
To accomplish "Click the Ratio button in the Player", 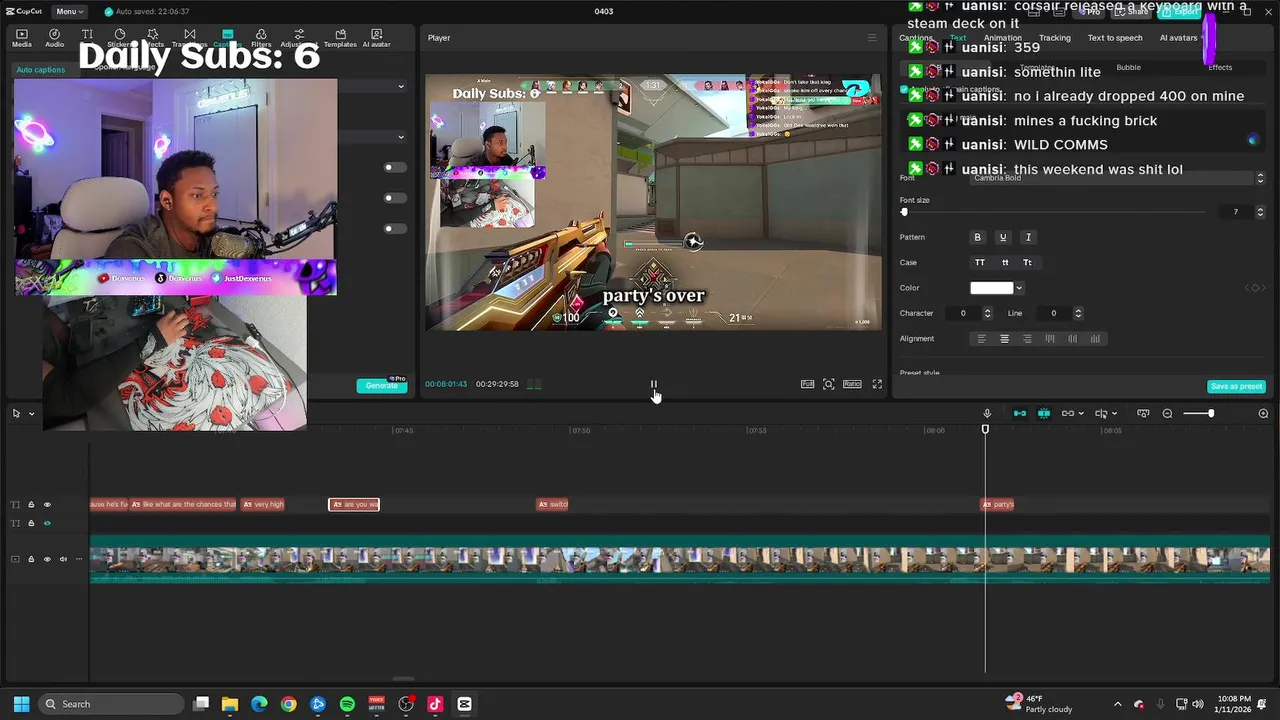I will [x=852, y=384].
